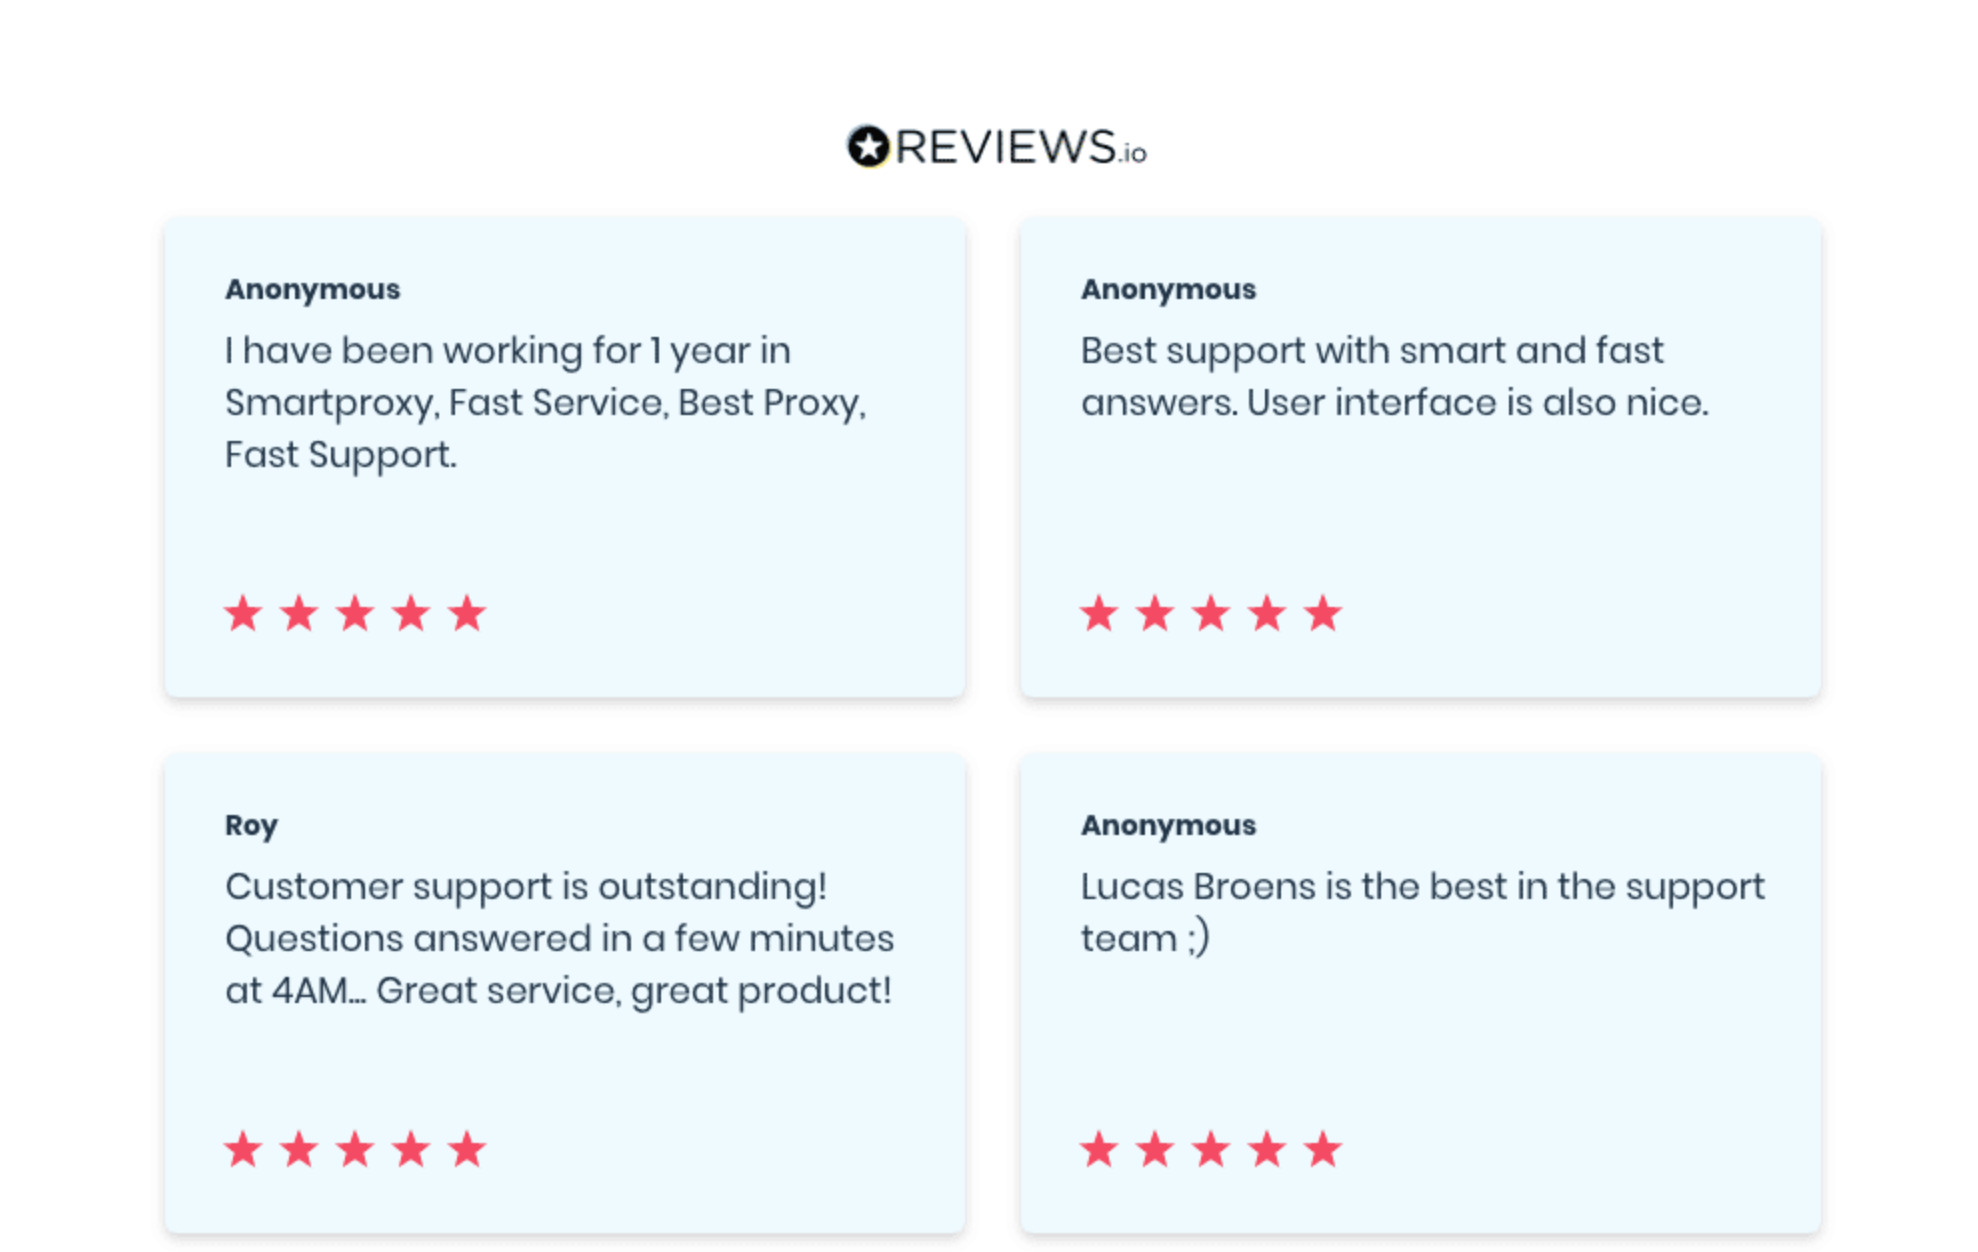
Task: Click fifth star under the Smartproxy review
Action: coord(467,613)
